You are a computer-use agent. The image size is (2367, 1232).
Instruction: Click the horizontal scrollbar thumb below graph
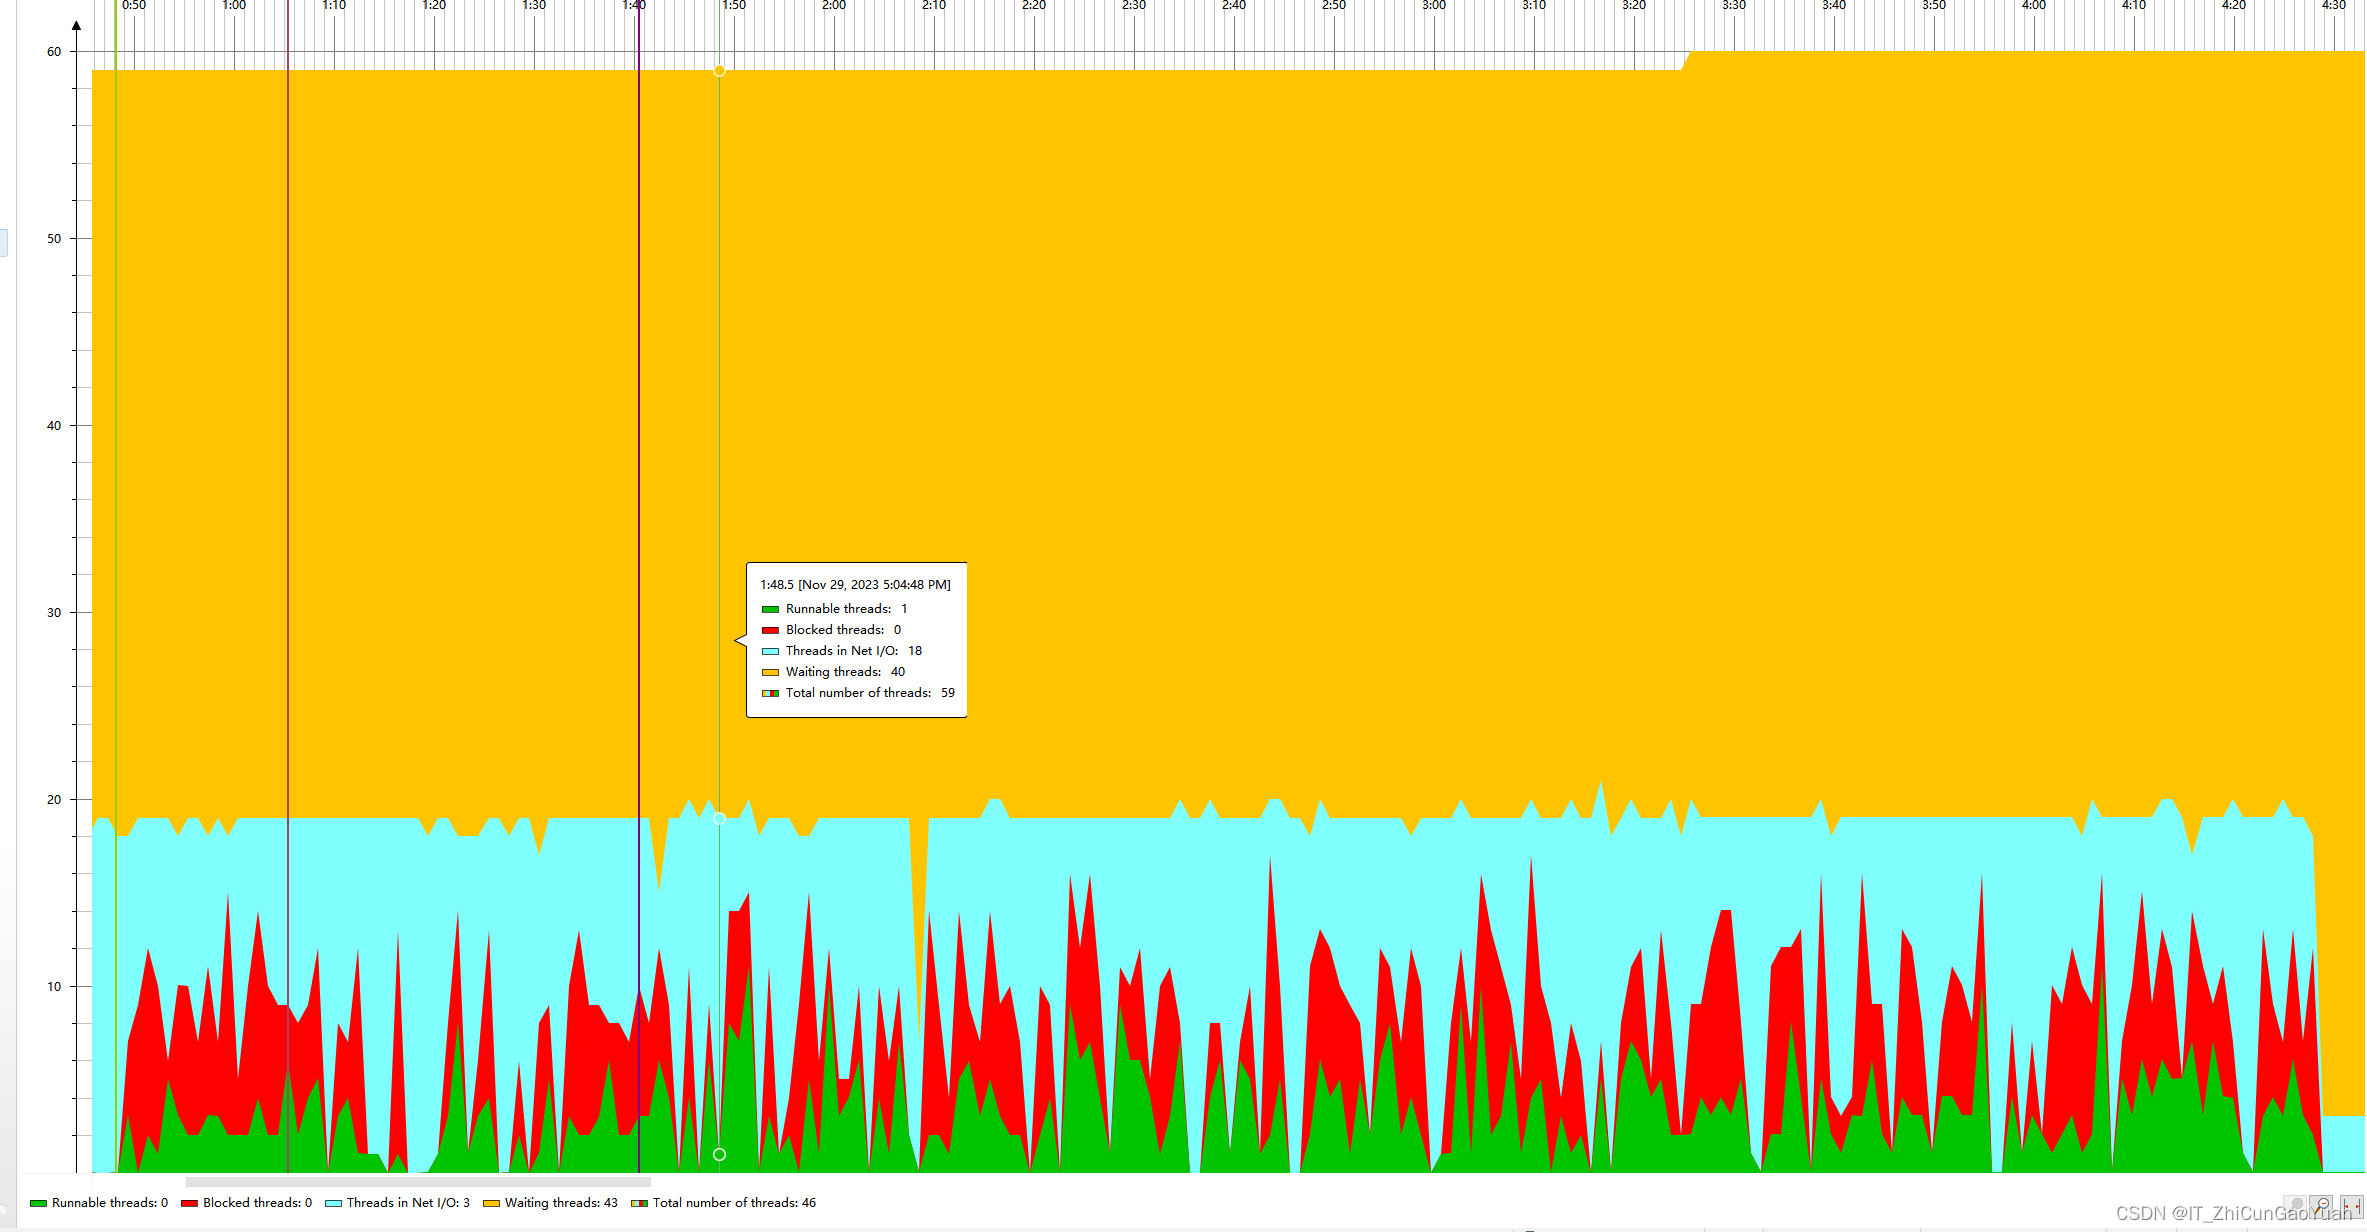[418, 1182]
